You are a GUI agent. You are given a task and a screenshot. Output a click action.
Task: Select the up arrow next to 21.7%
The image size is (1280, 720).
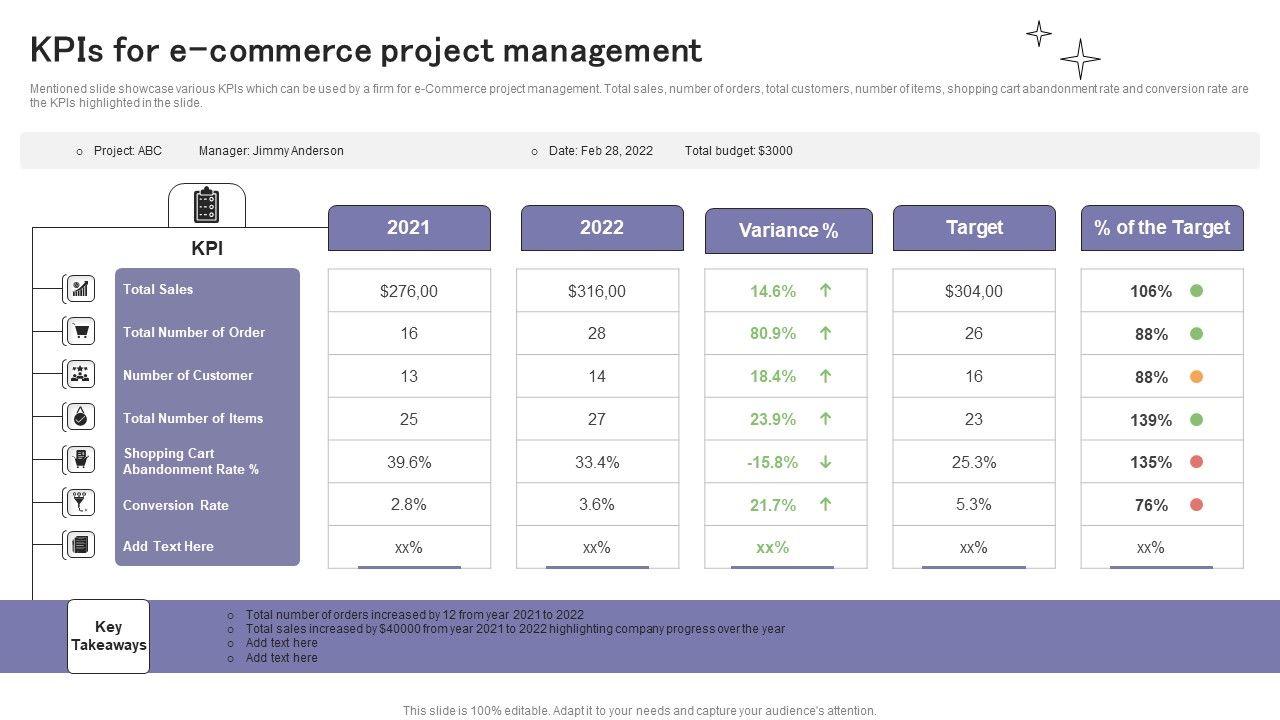point(826,505)
